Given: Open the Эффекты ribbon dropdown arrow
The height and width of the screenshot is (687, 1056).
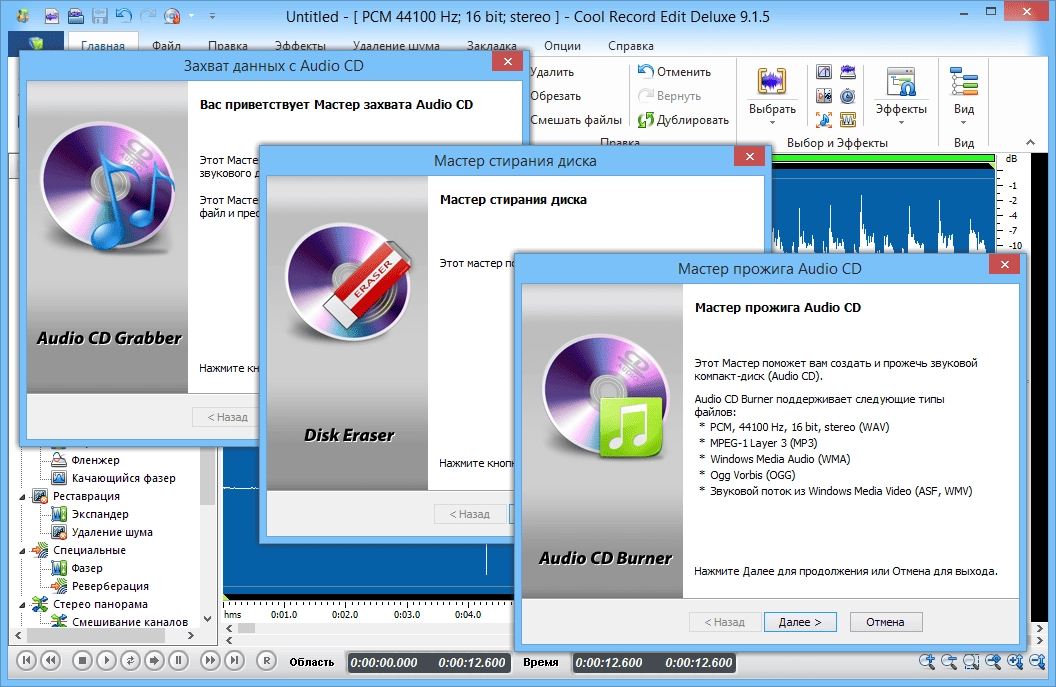Looking at the screenshot, I should pyautogui.click(x=901, y=123).
